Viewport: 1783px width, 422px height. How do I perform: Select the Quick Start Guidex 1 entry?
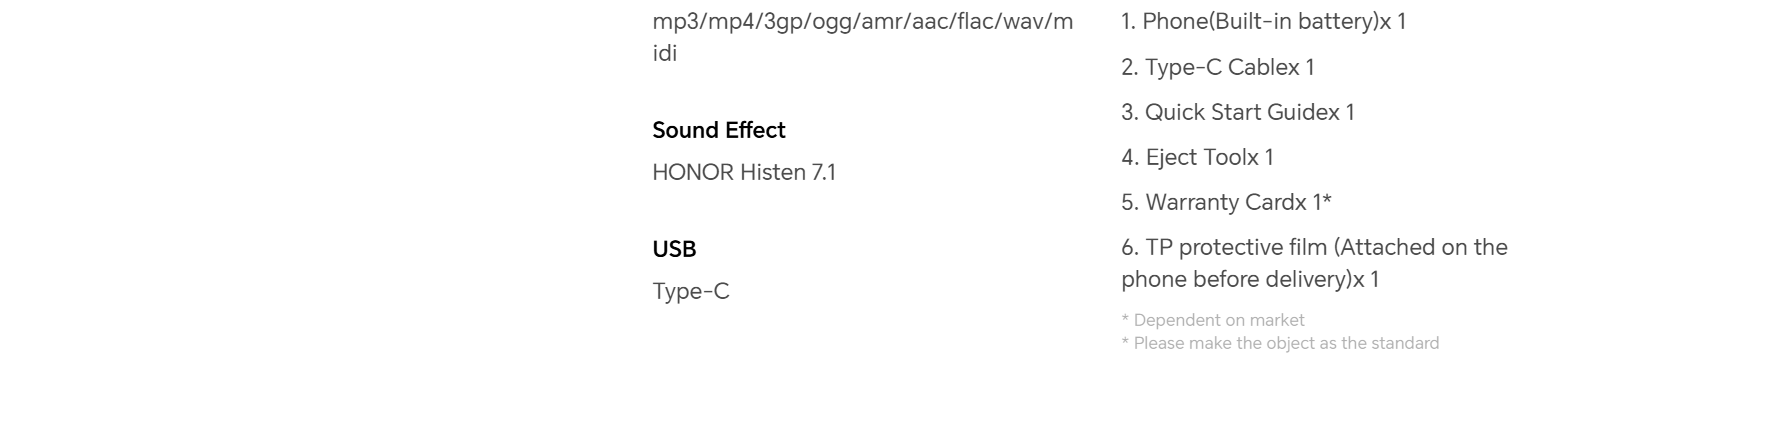[x=1238, y=112]
